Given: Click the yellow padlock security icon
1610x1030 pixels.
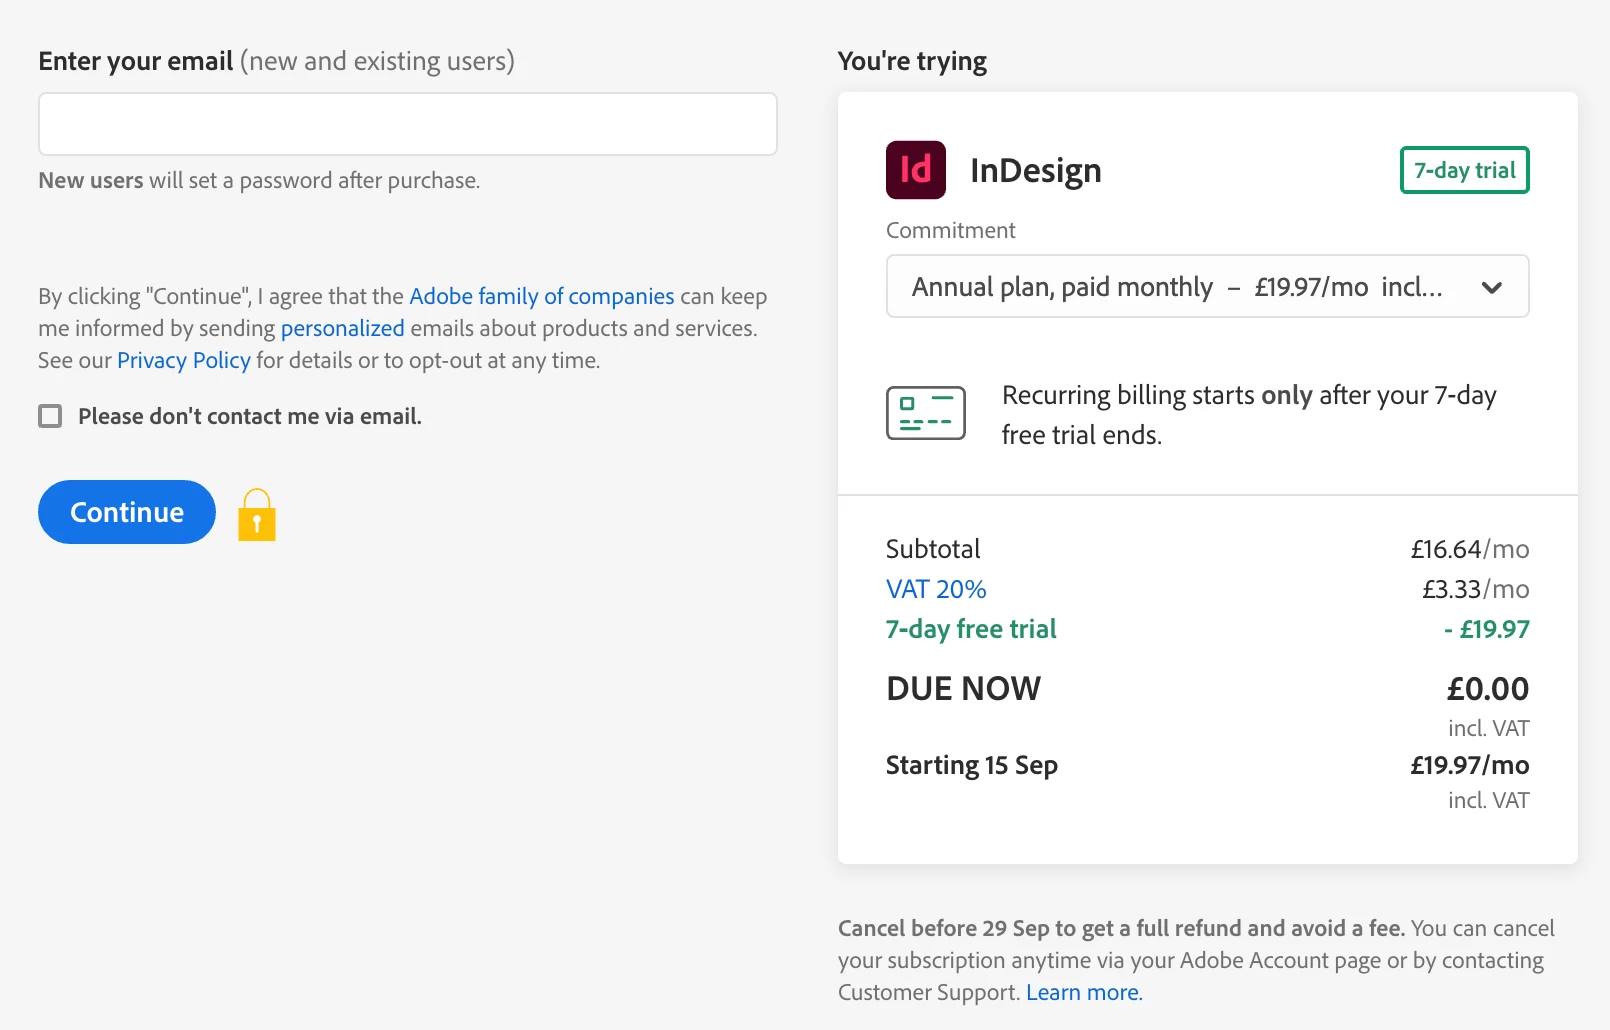Looking at the screenshot, I should pyautogui.click(x=257, y=515).
